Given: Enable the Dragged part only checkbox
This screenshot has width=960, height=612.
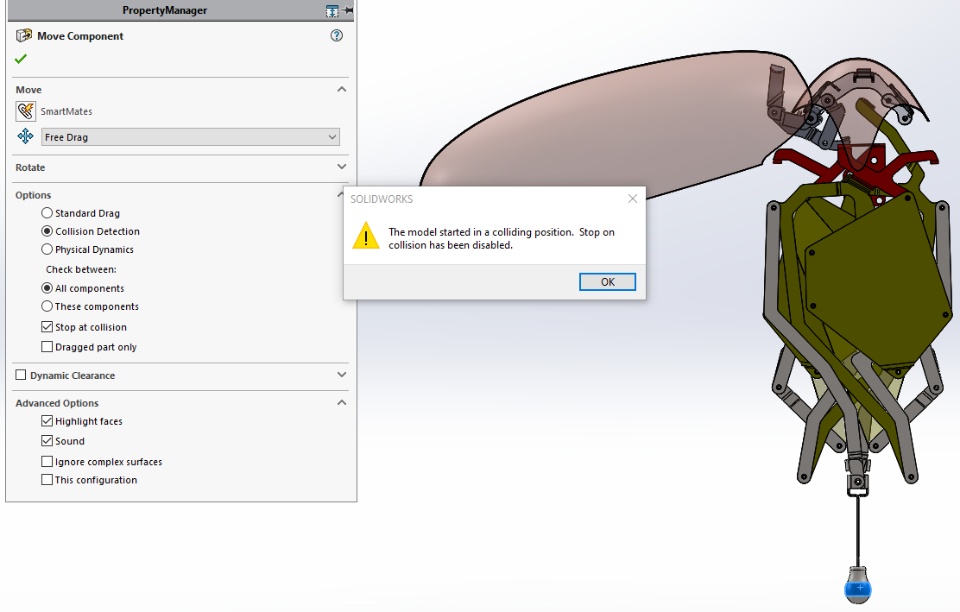Looking at the screenshot, I should tap(47, 346).
